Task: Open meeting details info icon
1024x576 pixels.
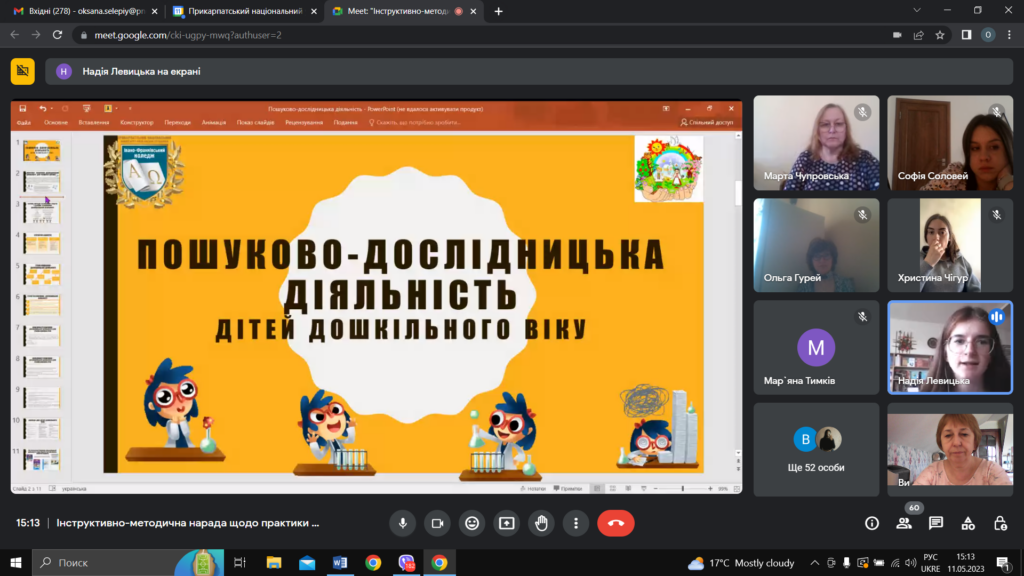Action: [872, 523]
